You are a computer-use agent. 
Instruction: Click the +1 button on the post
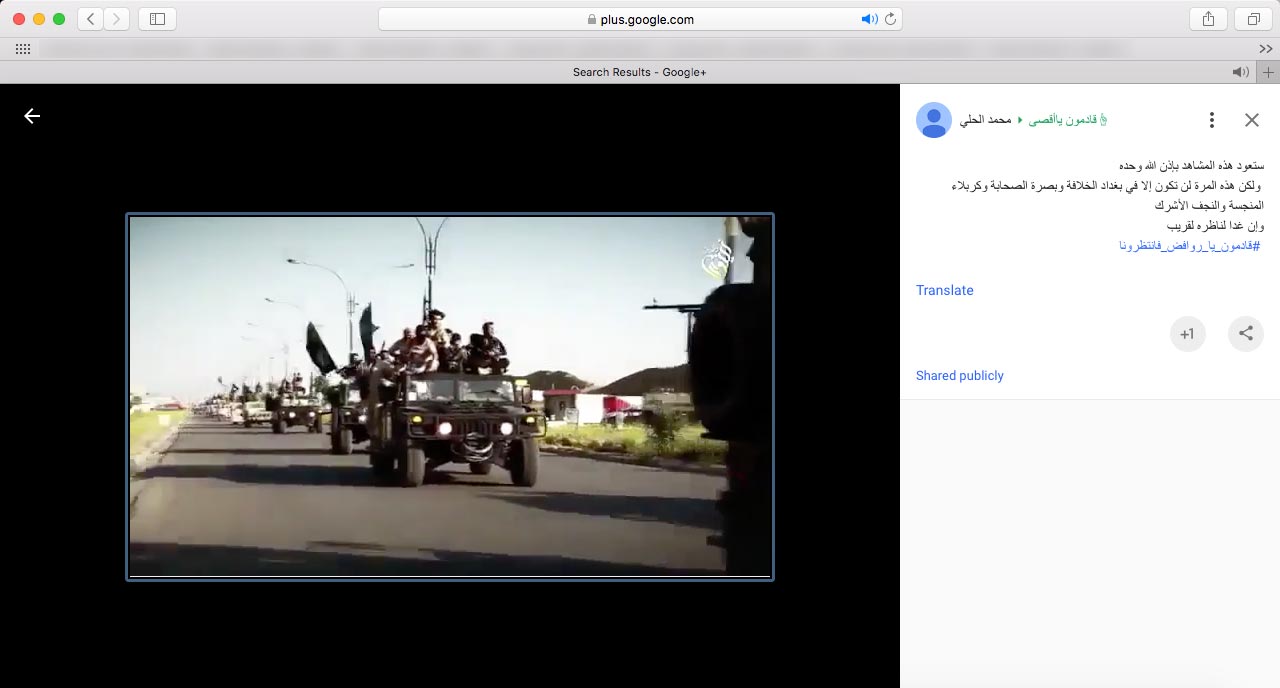[x=1187, y=334]
